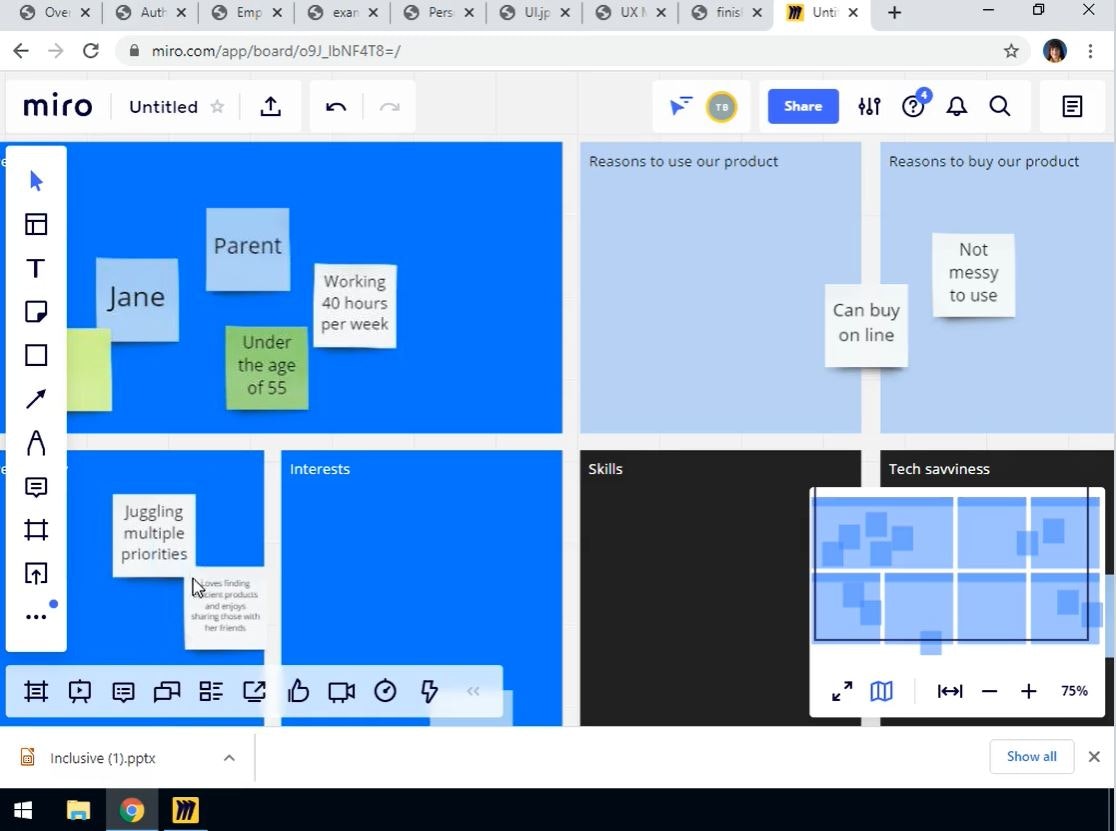This screenshot has width=1116, height=831.
Task: Open the lightning bolt activity icon
Action: tap(429, 691)
